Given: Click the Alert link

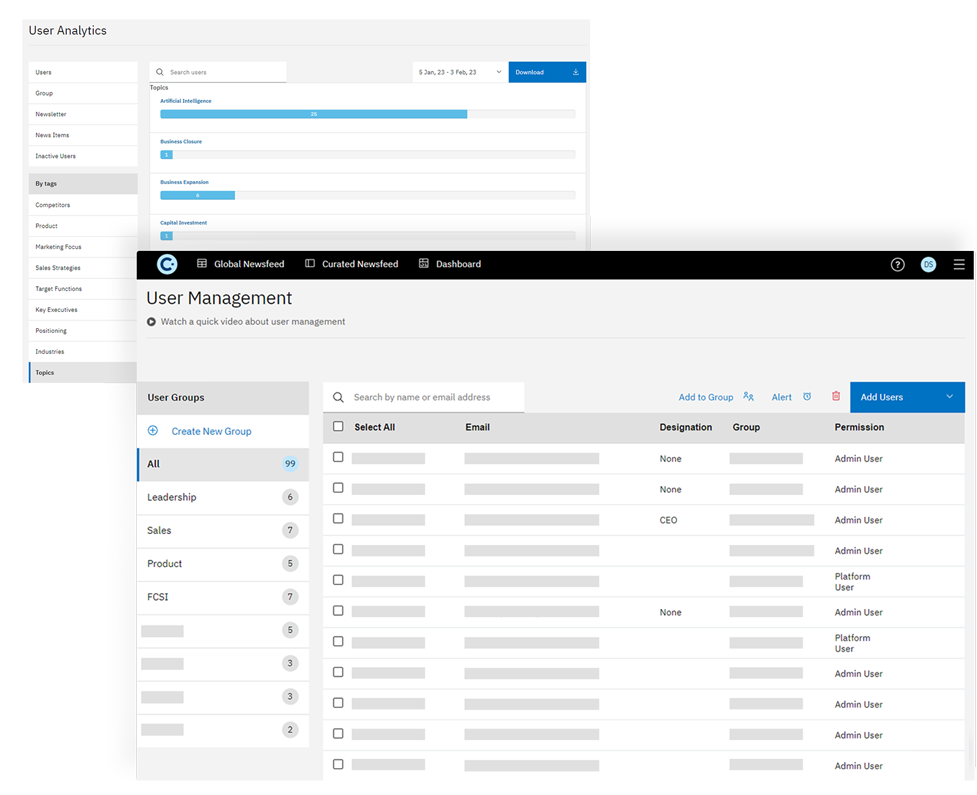Looking at the screenshot, I should click(781, 398).
